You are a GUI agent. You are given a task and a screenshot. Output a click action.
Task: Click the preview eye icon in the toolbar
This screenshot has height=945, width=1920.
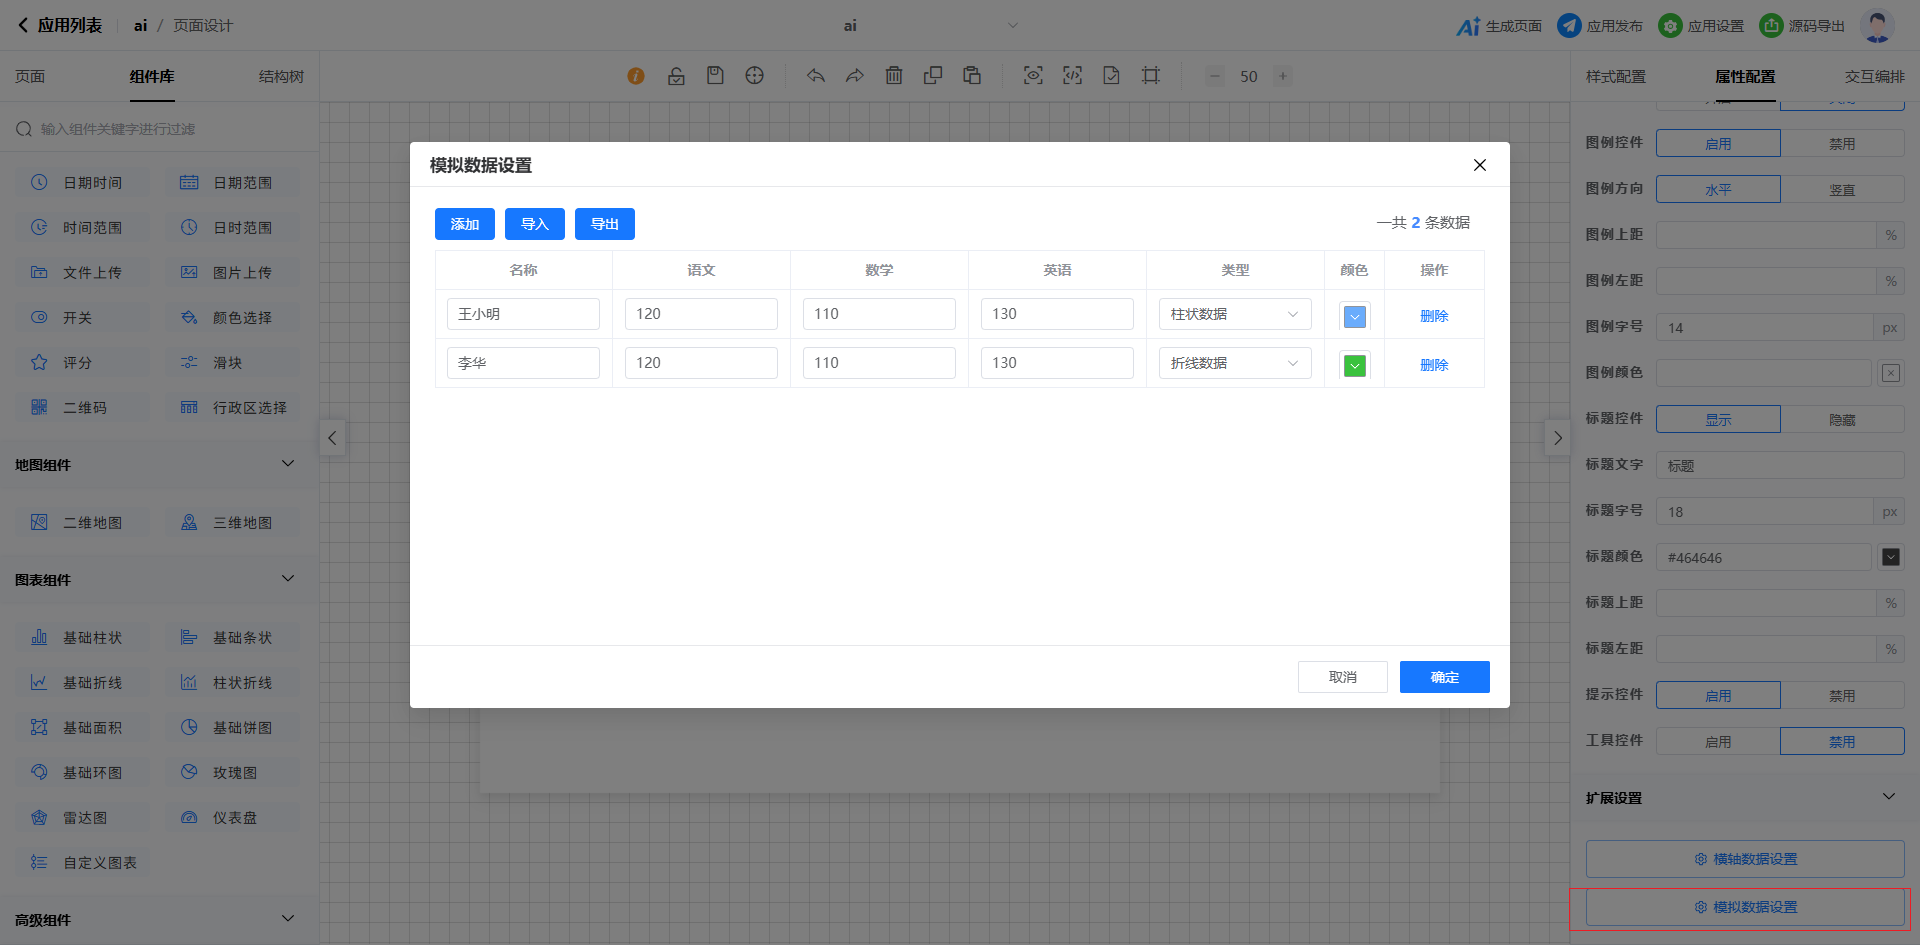point(1033,76)
